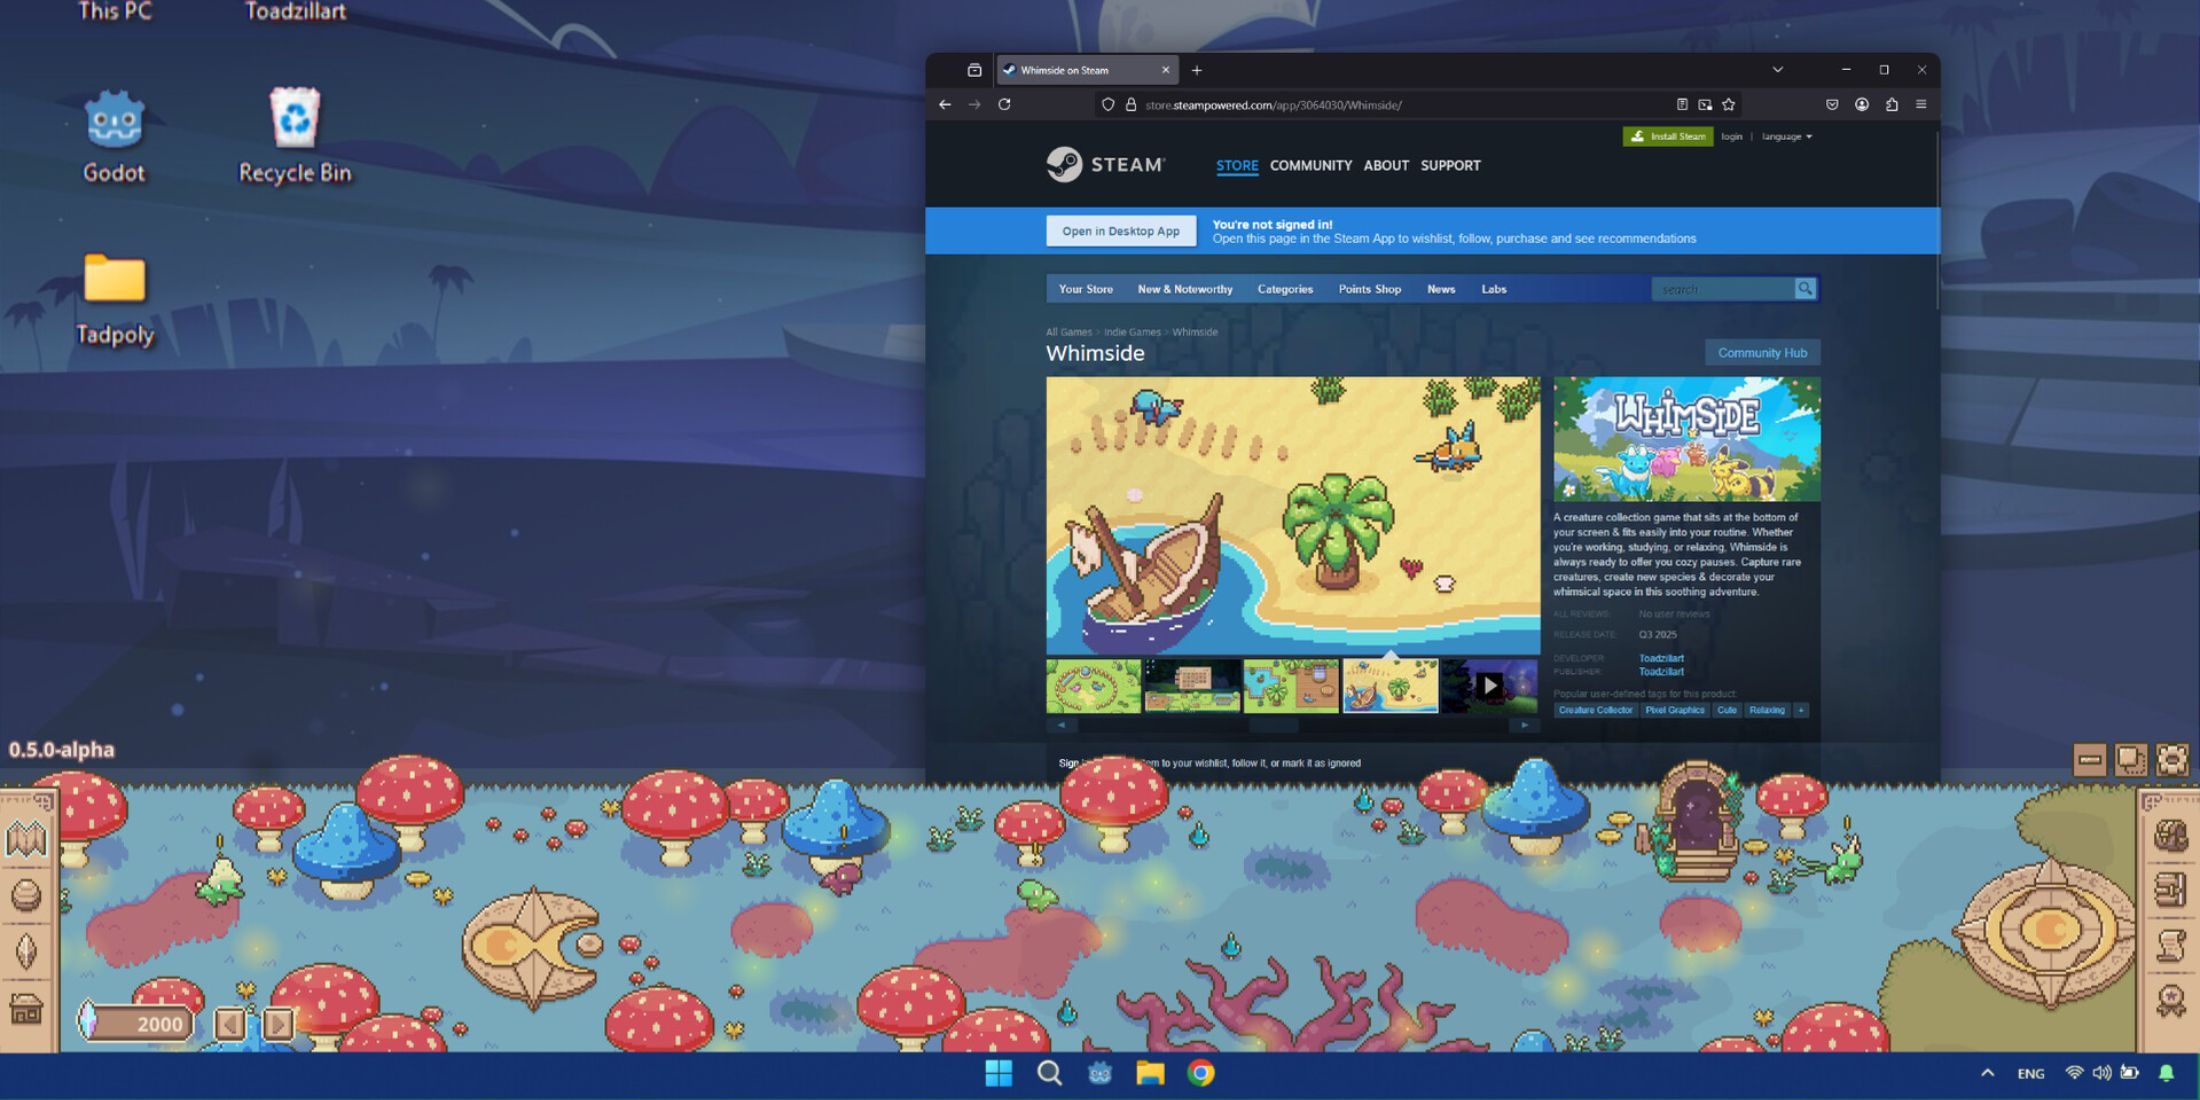Image resolution: width=2200 pixels, height=1100 pixels.
Task: Open the backpack inventory icon in game panel
Action: pyautogui.click(x=2171, y=835)
